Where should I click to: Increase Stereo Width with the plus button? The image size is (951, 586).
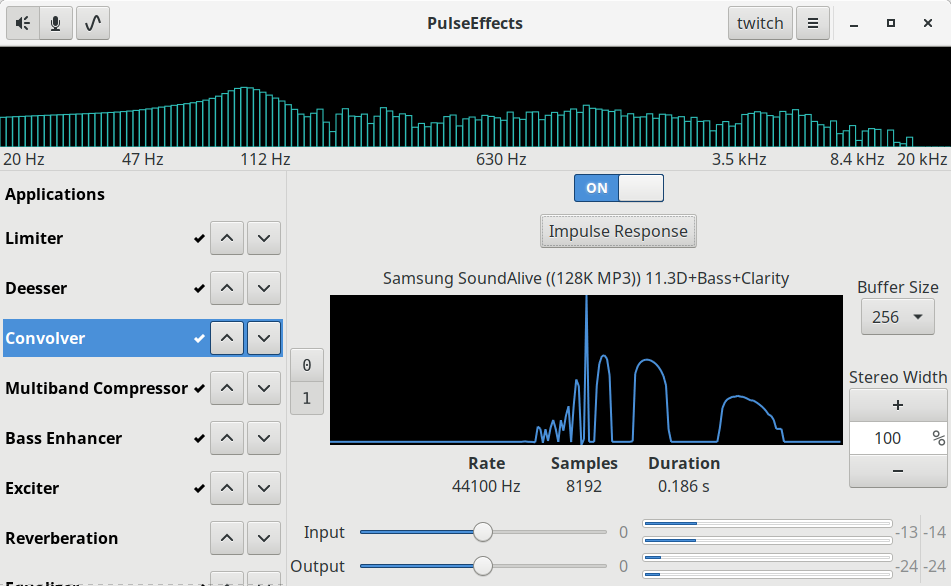(x=897, y=405)
